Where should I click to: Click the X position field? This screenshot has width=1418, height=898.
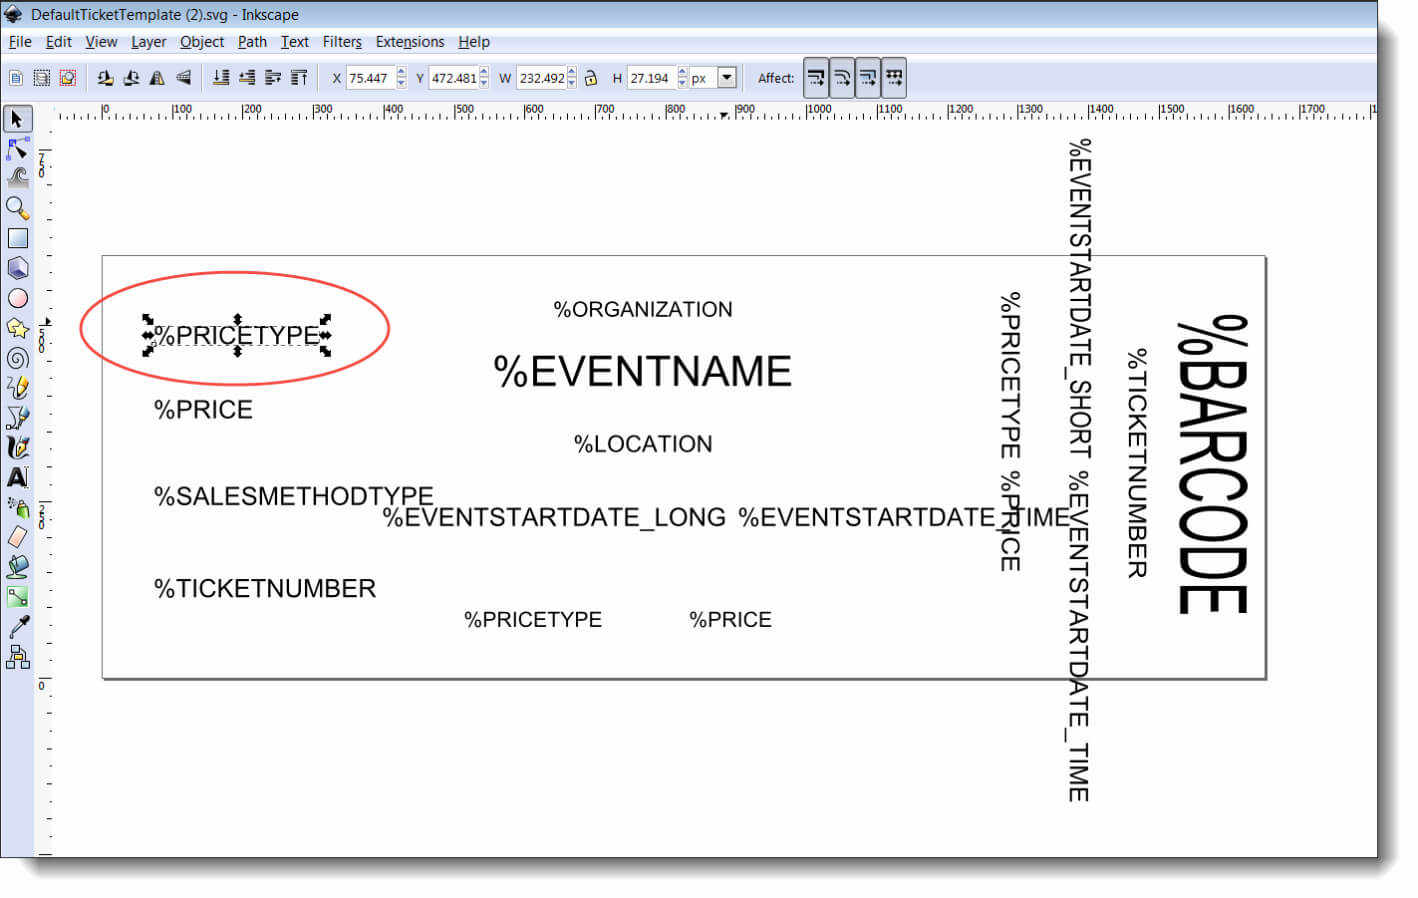tap(371, 78)
